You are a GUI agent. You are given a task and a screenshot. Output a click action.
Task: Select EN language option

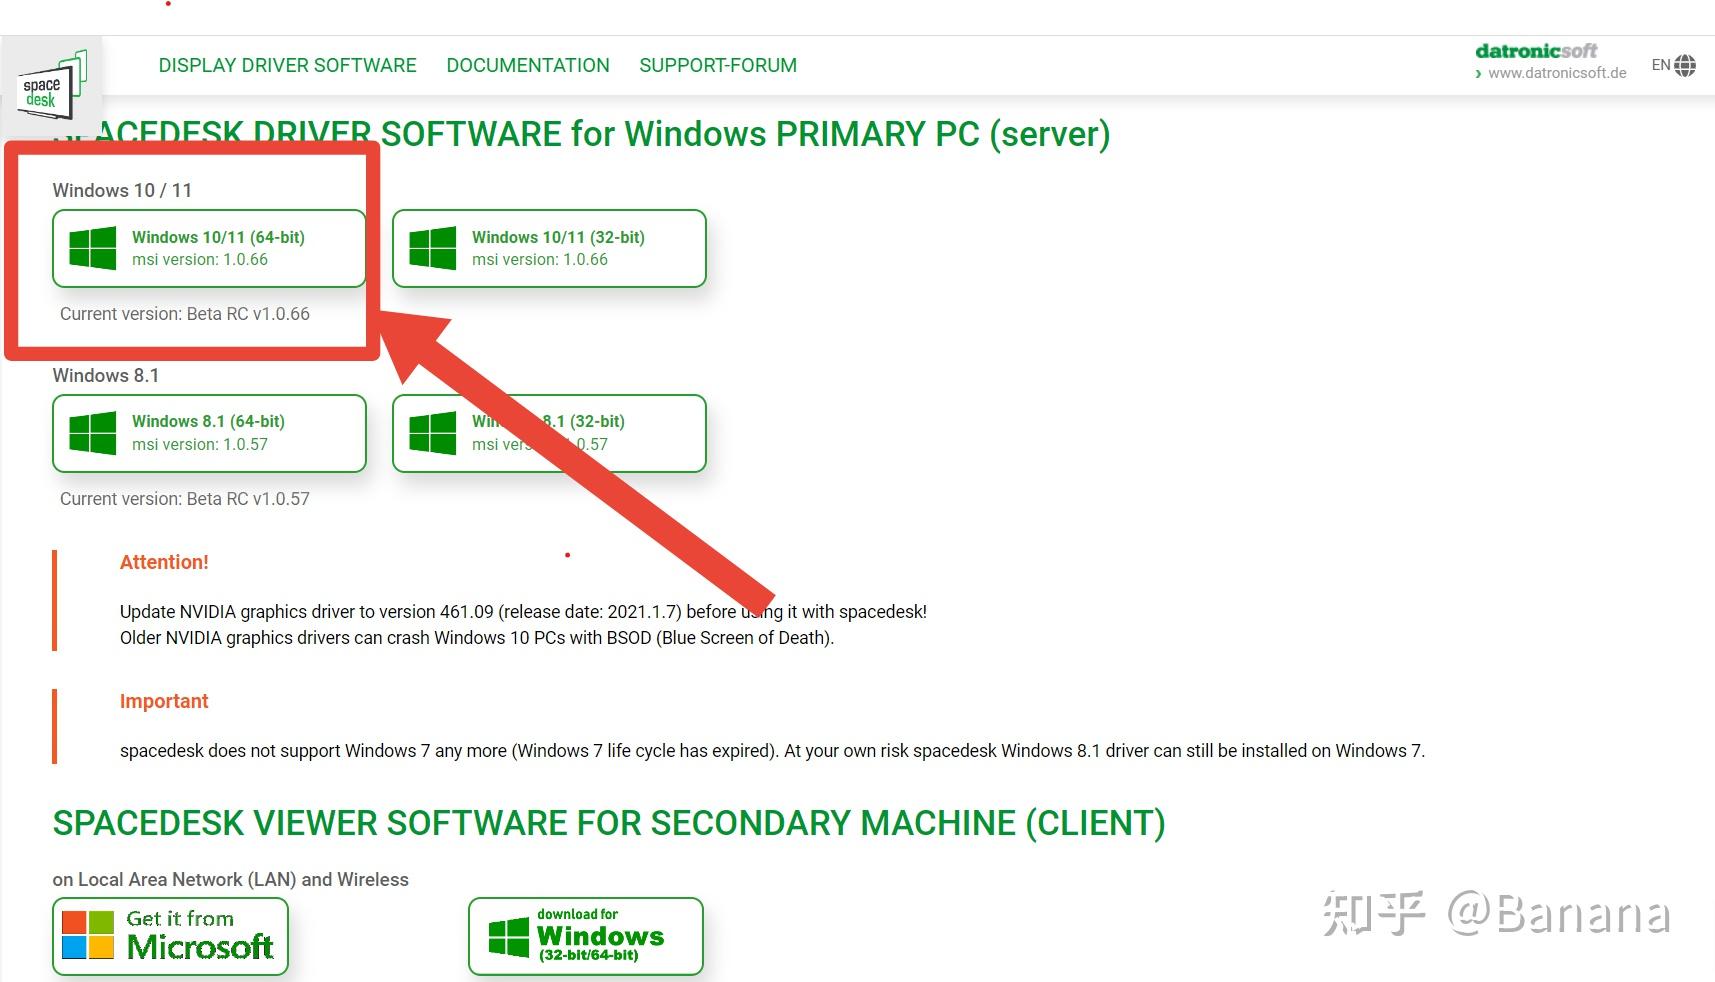click(x=1660, y=65)
